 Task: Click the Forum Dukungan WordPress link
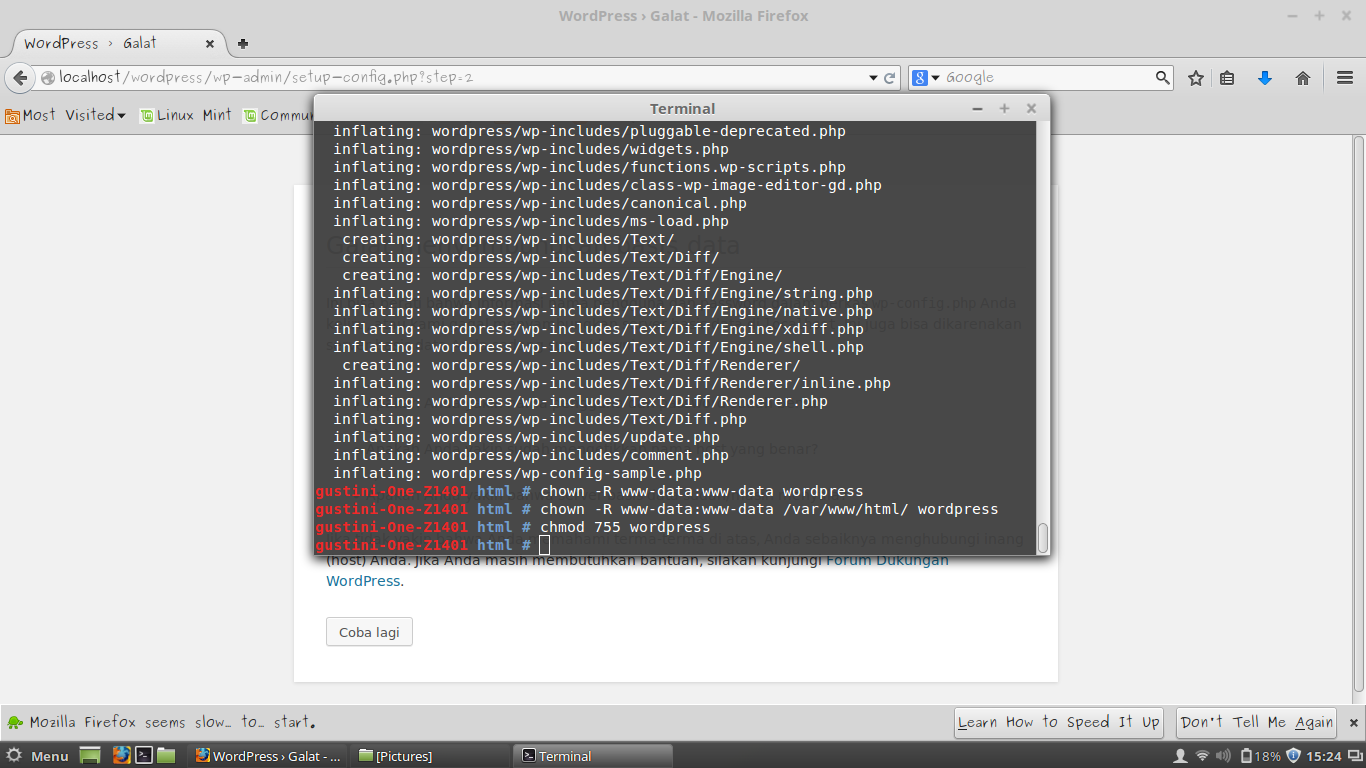pyautogui.click(x=637, y=570)
